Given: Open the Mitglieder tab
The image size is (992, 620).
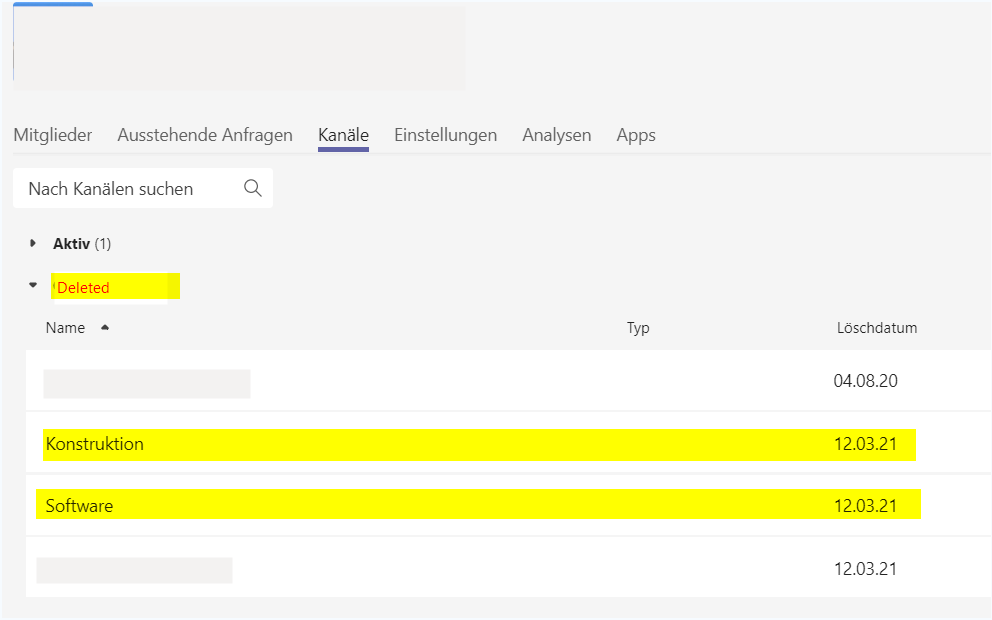Looking at the screenshot, I should 53,135.
